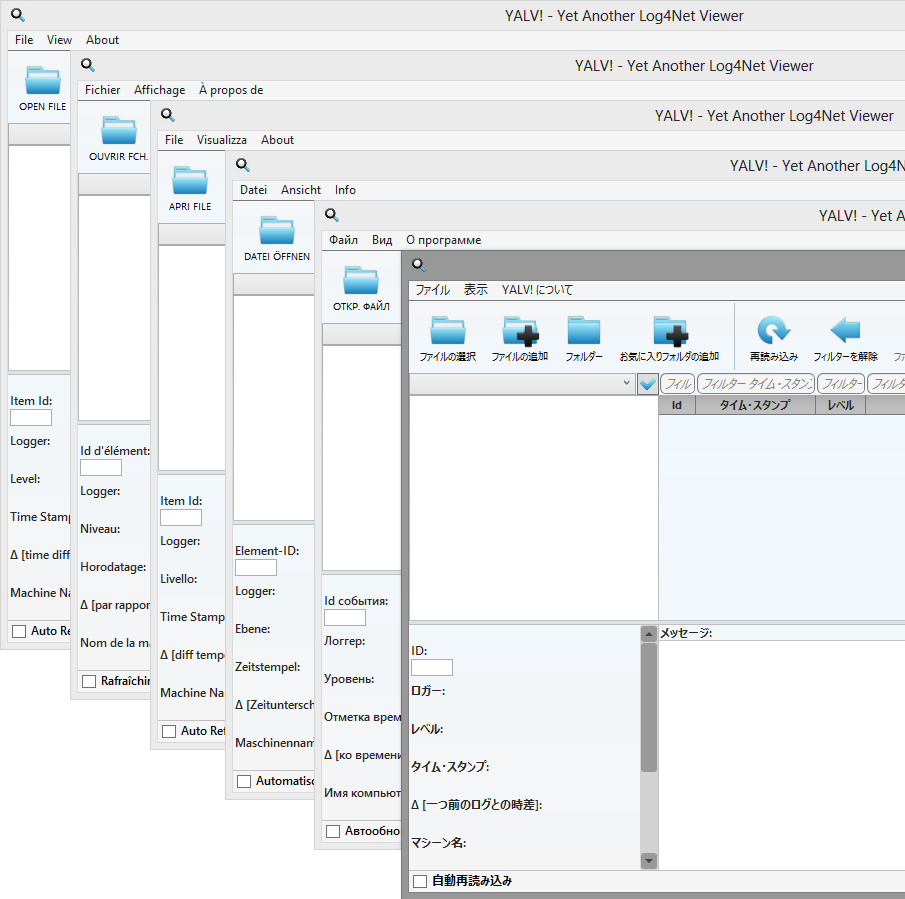
Task: Click the ID input box in Japanese window
Action: 432,668
